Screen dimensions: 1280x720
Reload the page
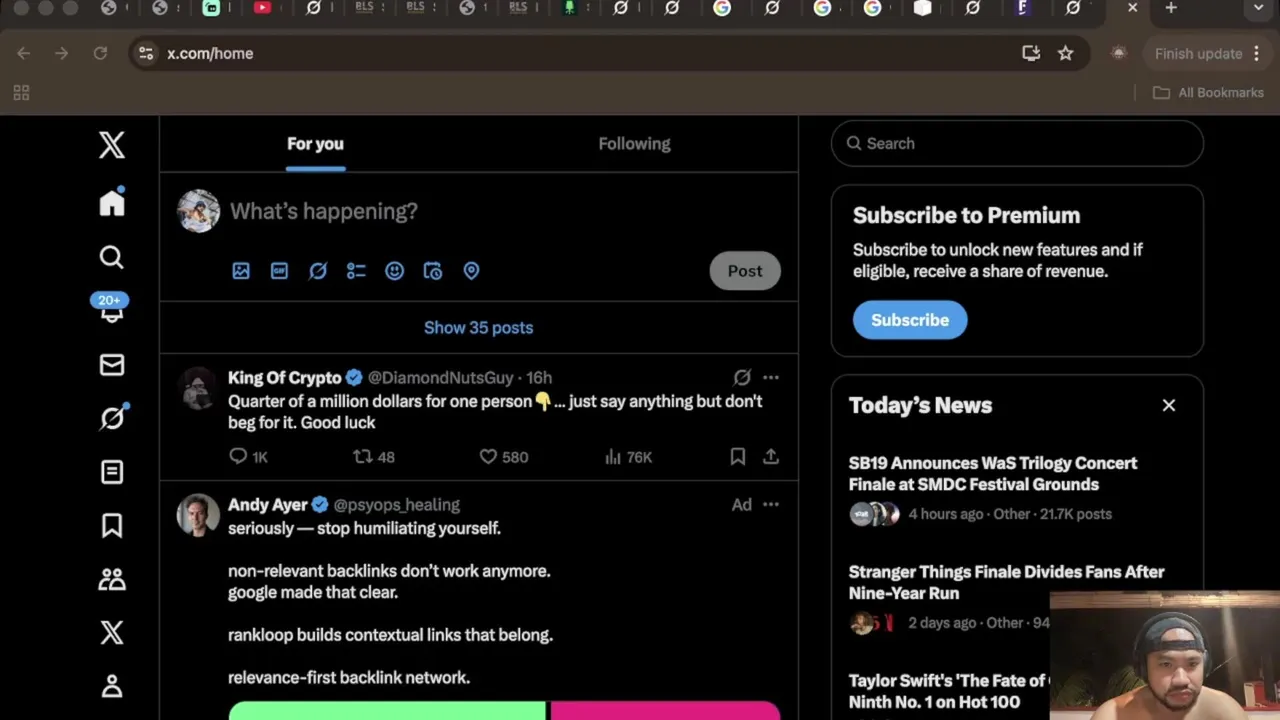click(x=100, y=53)
